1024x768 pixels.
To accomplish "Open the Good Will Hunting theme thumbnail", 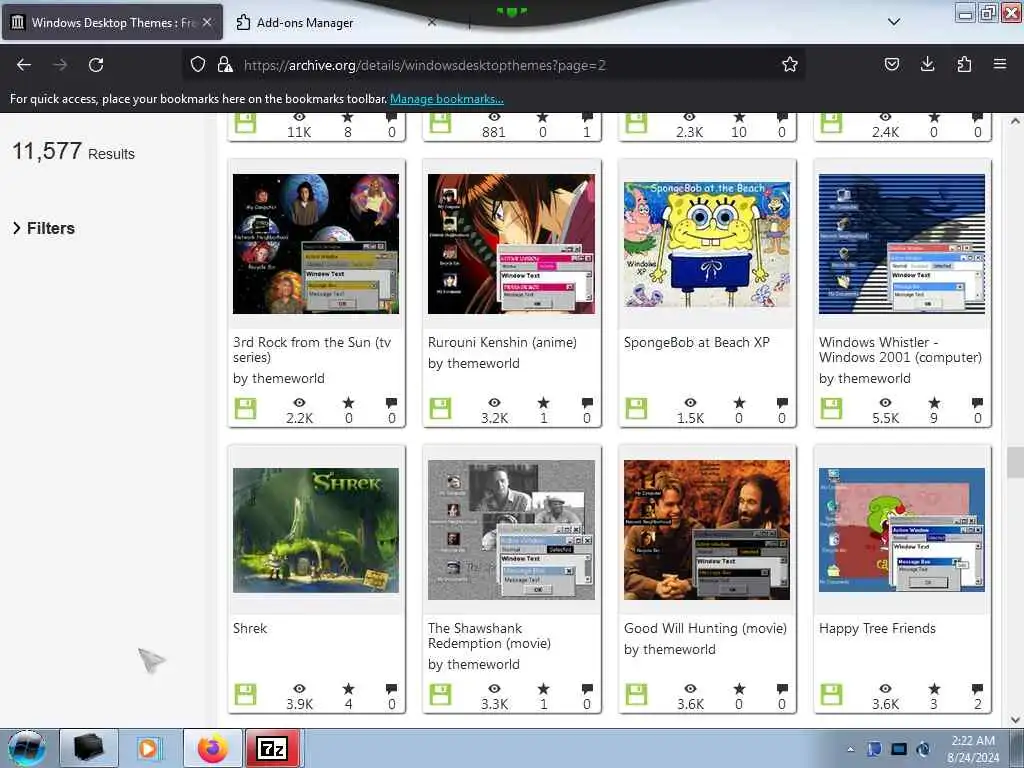I will click(x=707, y=530).
